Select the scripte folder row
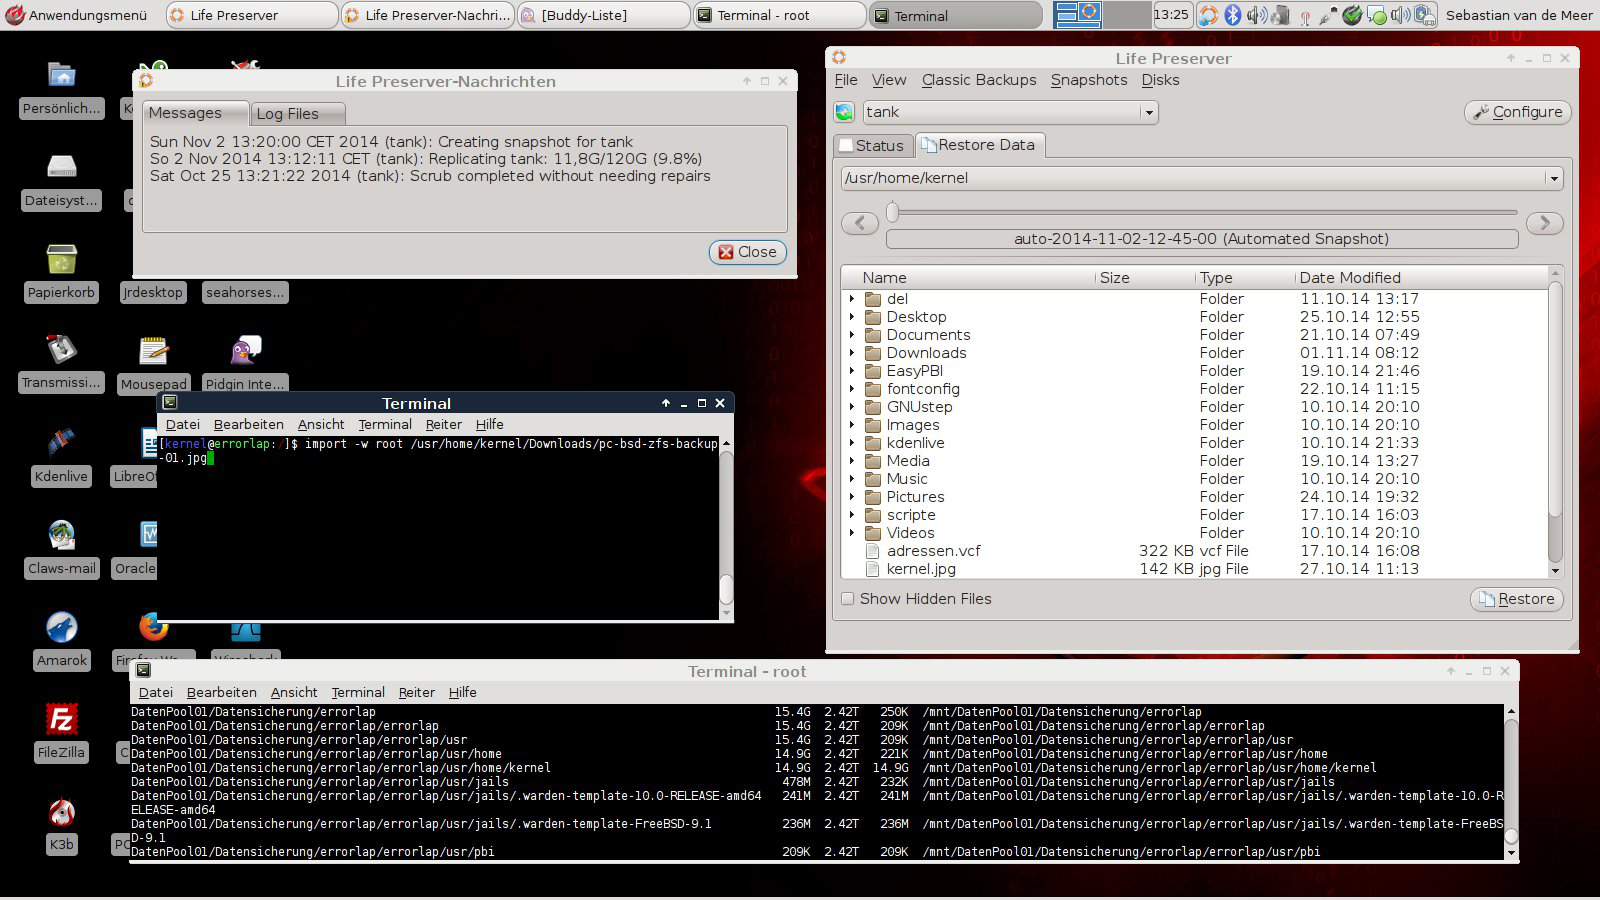Screen dimensions: 1600x900 click(1195, 515)
